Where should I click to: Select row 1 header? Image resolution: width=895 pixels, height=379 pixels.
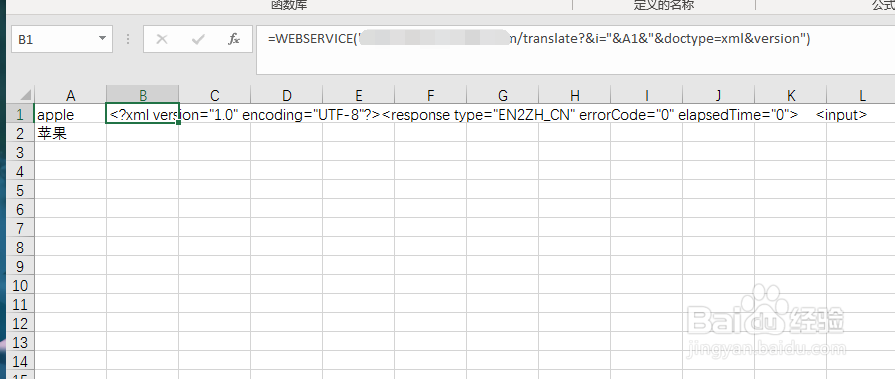coord(21,115)
